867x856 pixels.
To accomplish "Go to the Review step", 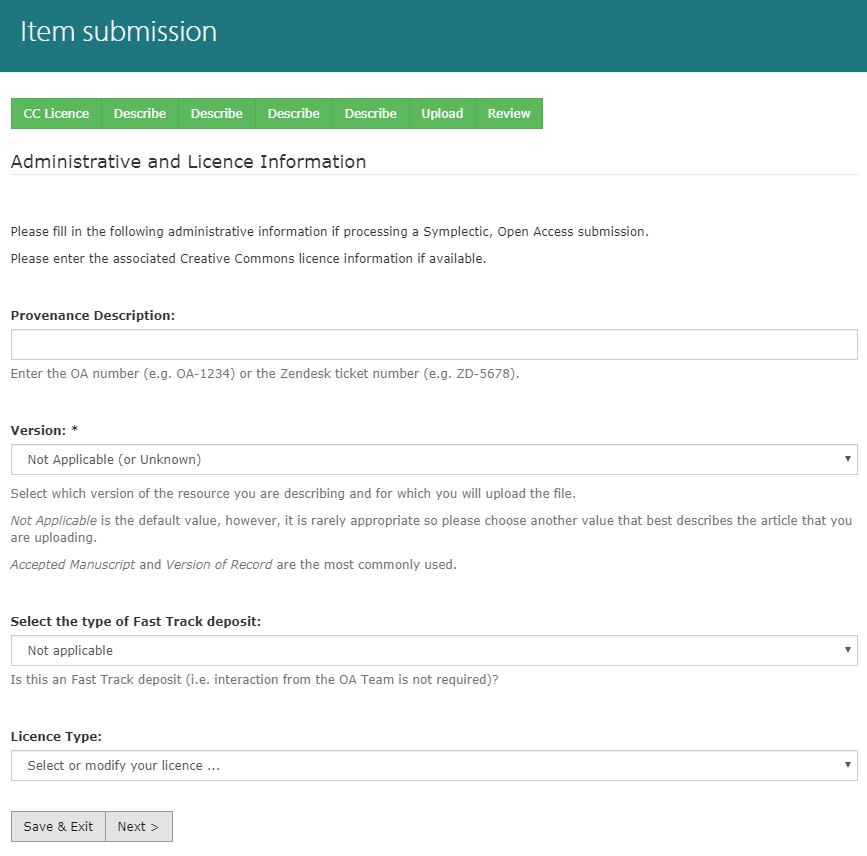I will [x=509, y=114].
